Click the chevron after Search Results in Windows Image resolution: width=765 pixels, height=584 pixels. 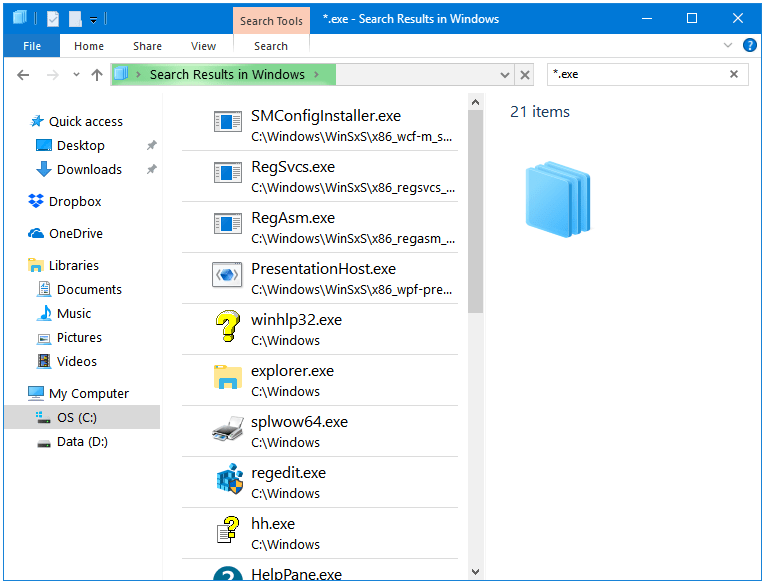316,74
